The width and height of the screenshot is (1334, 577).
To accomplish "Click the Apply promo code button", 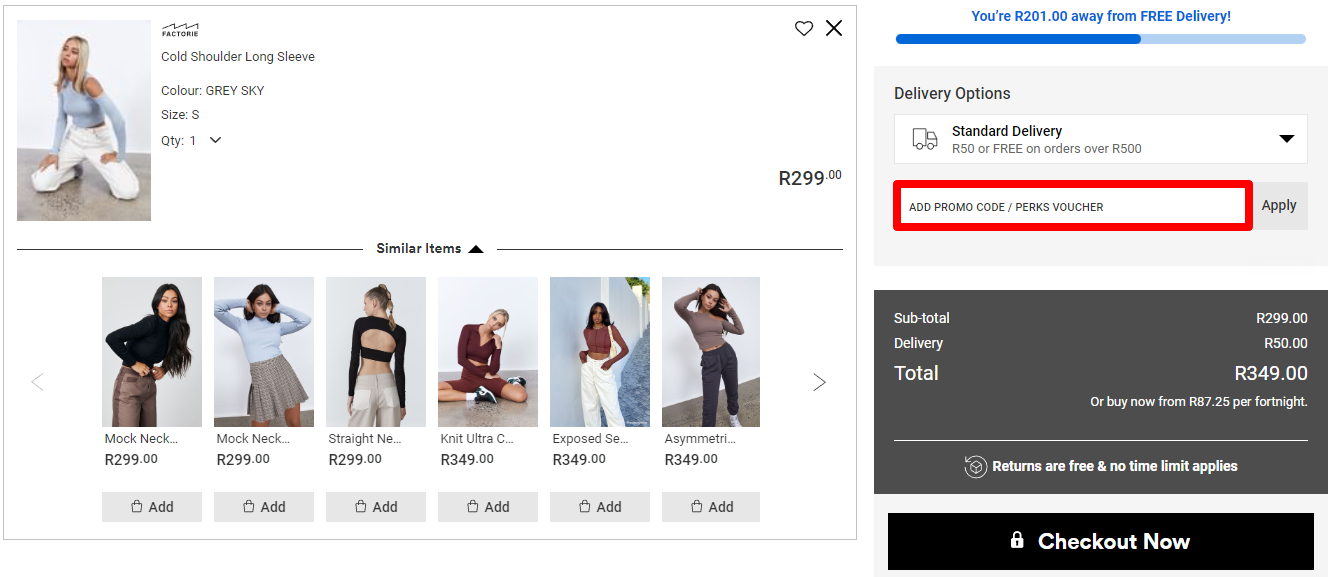I will [x=1279, y=206].
